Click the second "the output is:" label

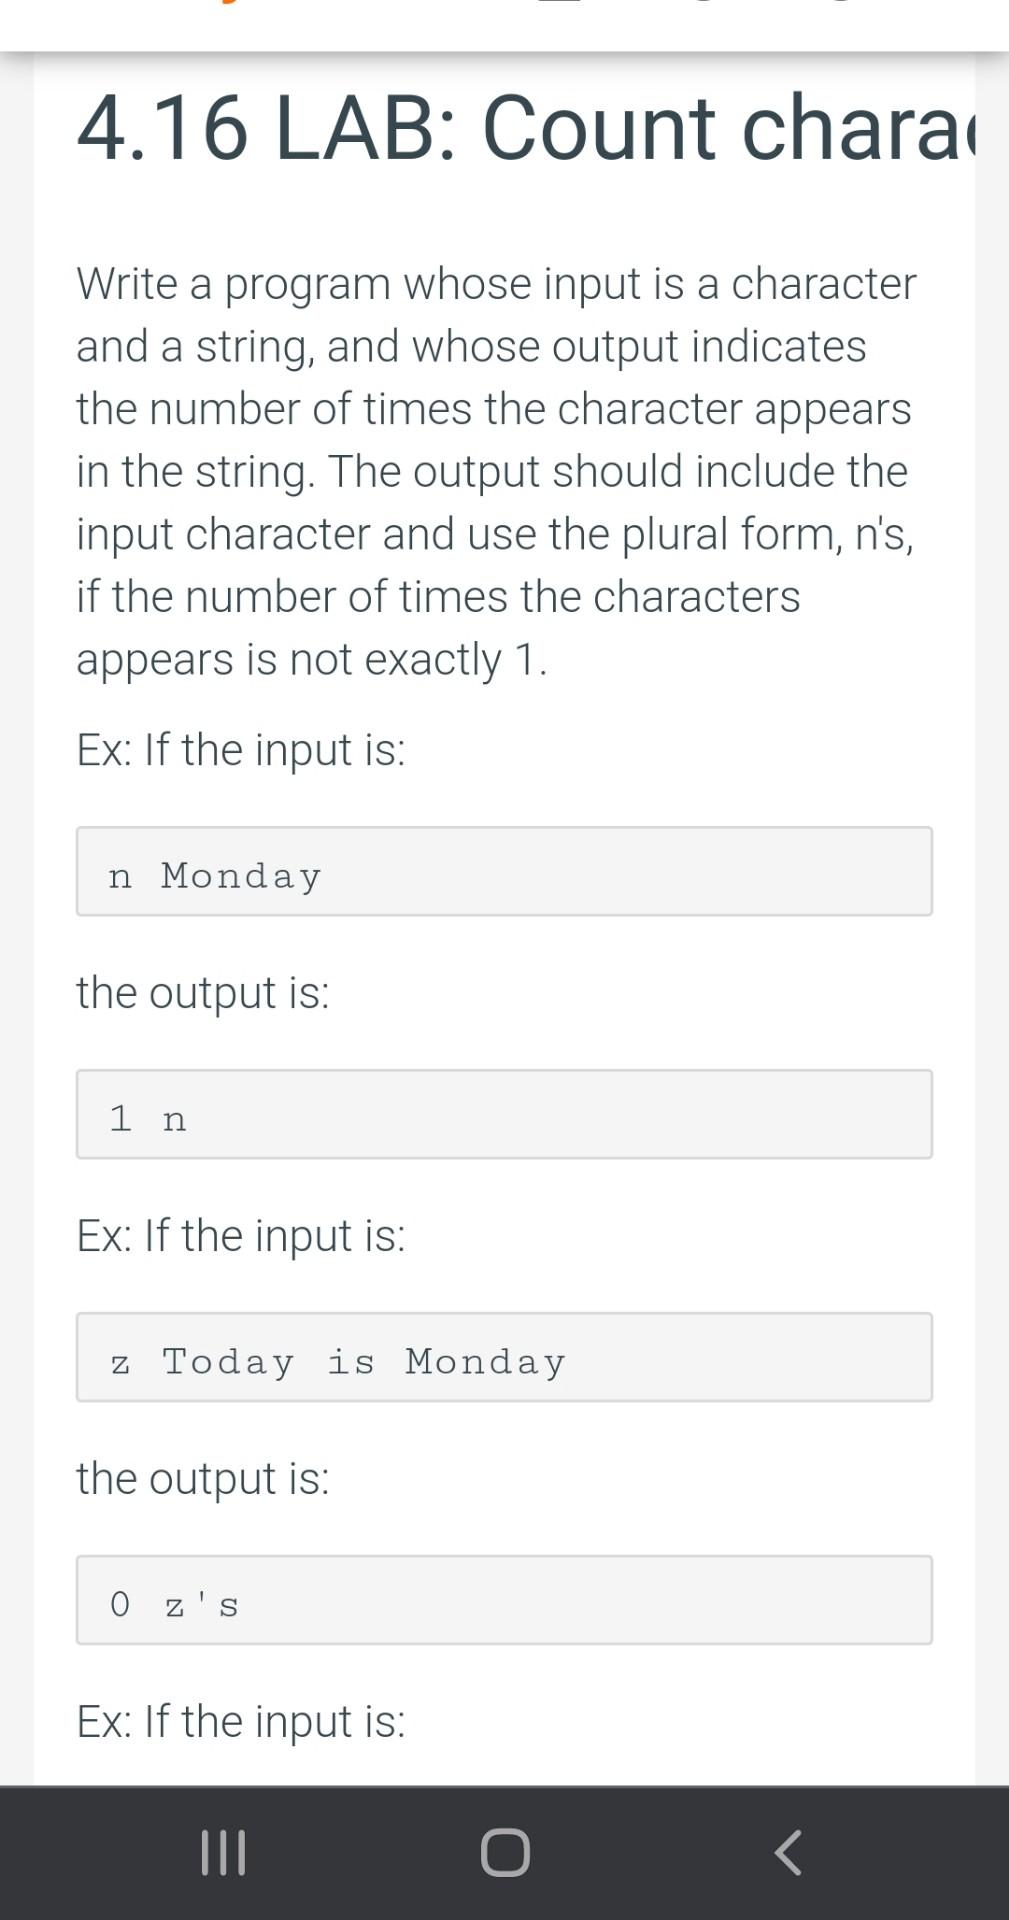[203, 1478]
